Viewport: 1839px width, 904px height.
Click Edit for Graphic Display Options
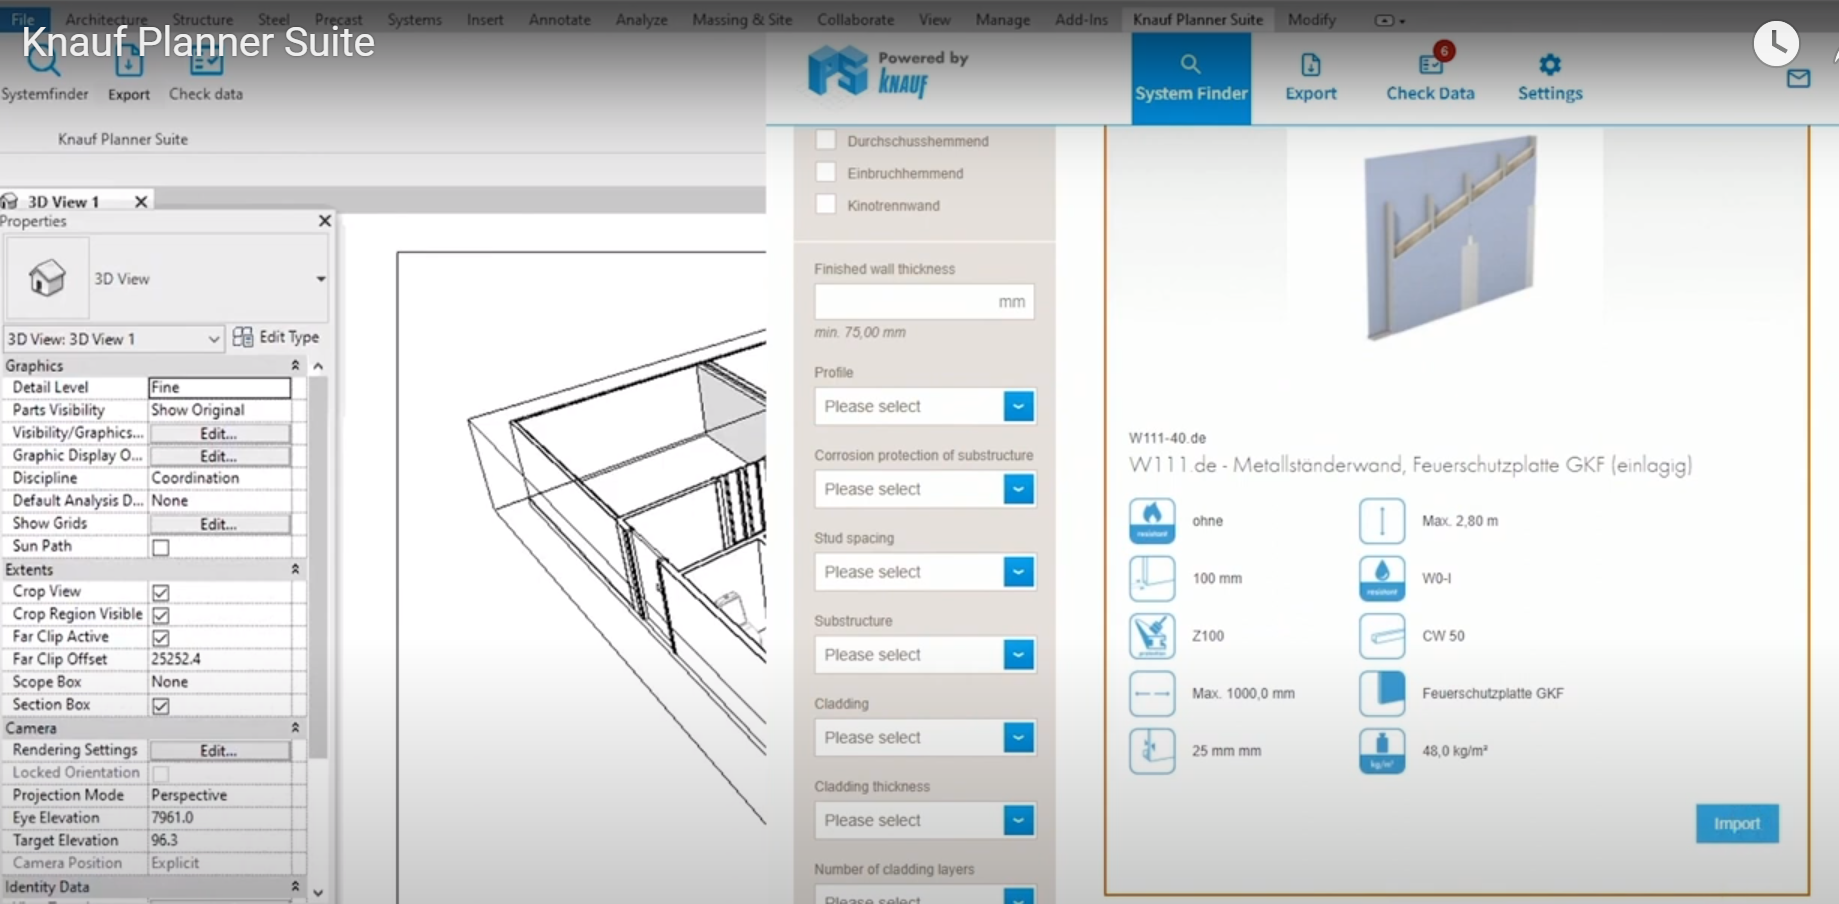click(219, 456)
